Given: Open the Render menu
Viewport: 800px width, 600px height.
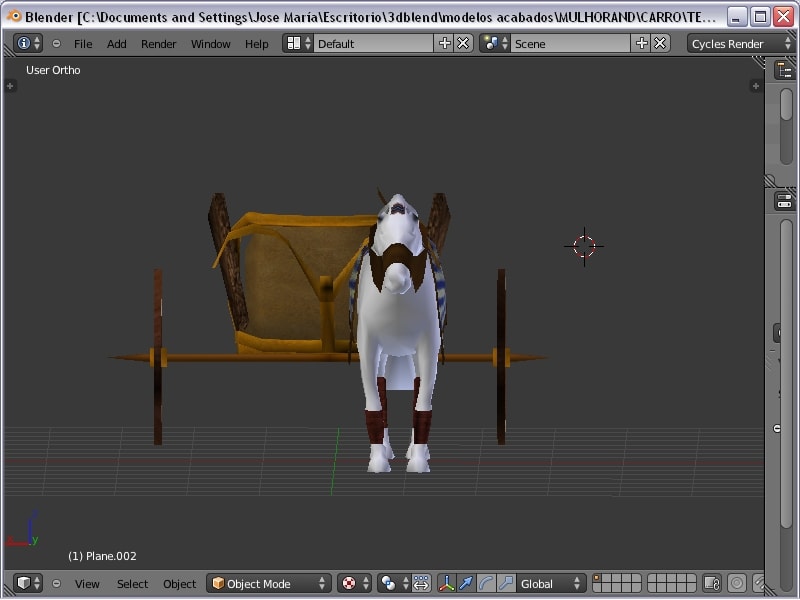Looking at the screenshot, I should pyautogui.click(x=158, y=43).
